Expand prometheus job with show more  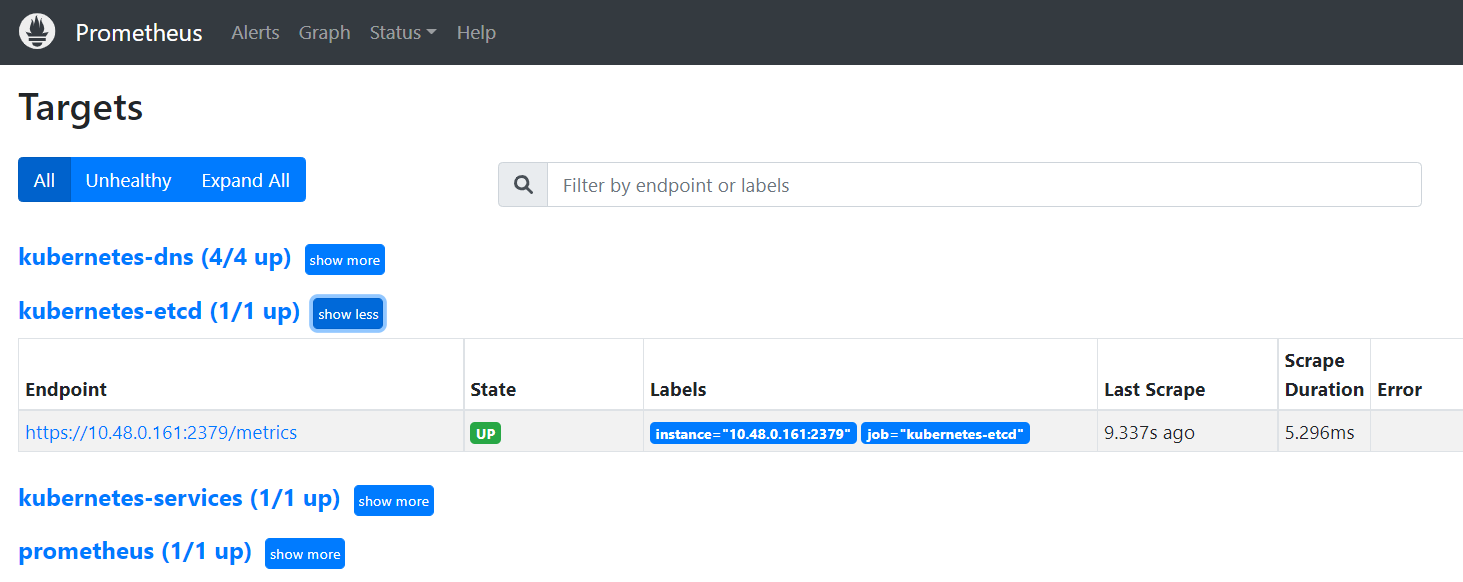tap(304, 554)
